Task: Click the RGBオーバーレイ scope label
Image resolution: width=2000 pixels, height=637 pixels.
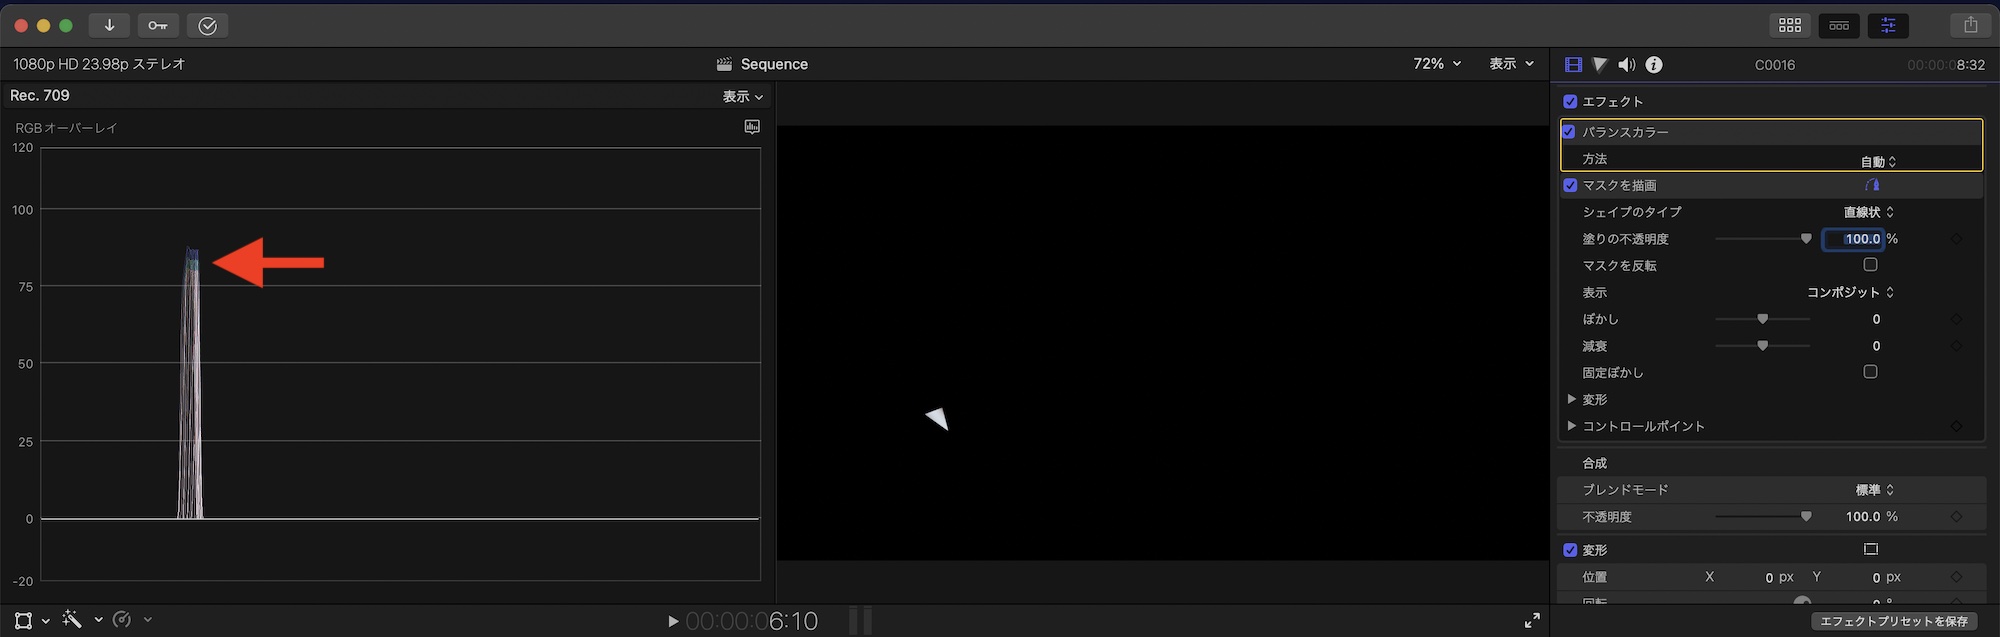Action: coord(66,128)
